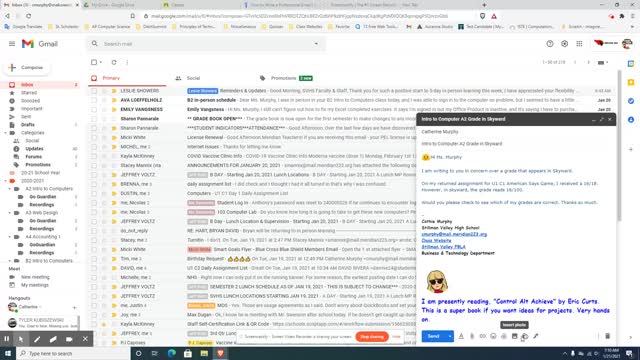The image size is (640, 360).
Task: Collapse the A4 Accounting 1 label
Action: (10, 237)
